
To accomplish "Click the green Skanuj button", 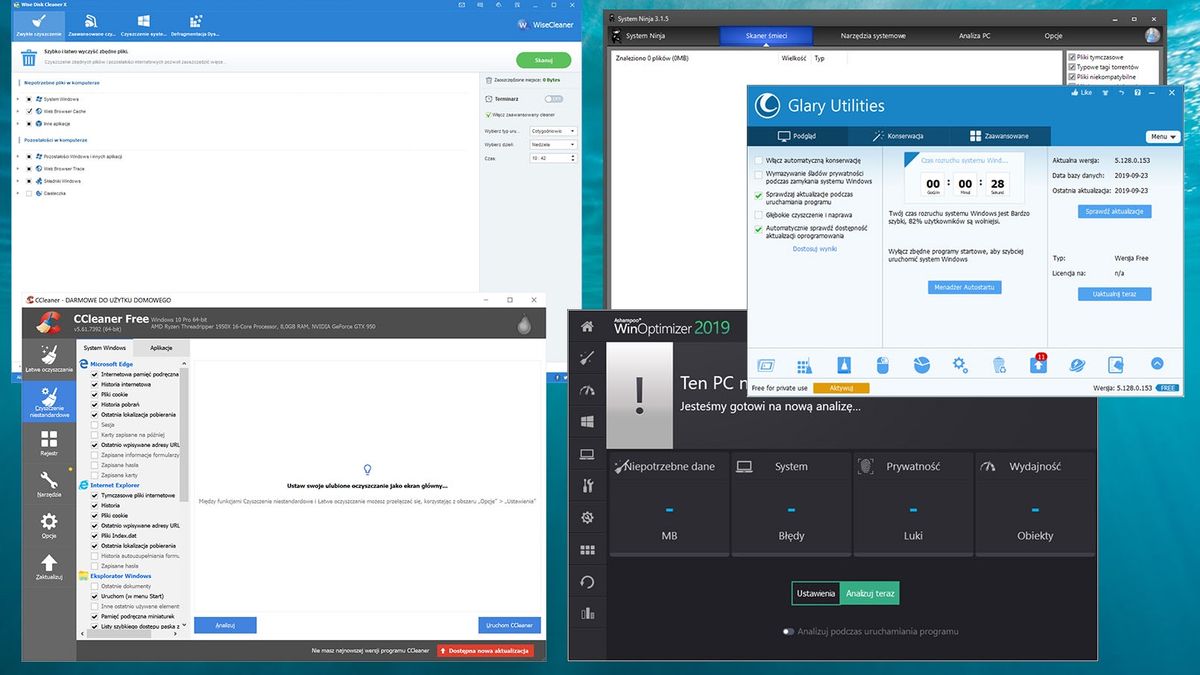I will point(544,61).
